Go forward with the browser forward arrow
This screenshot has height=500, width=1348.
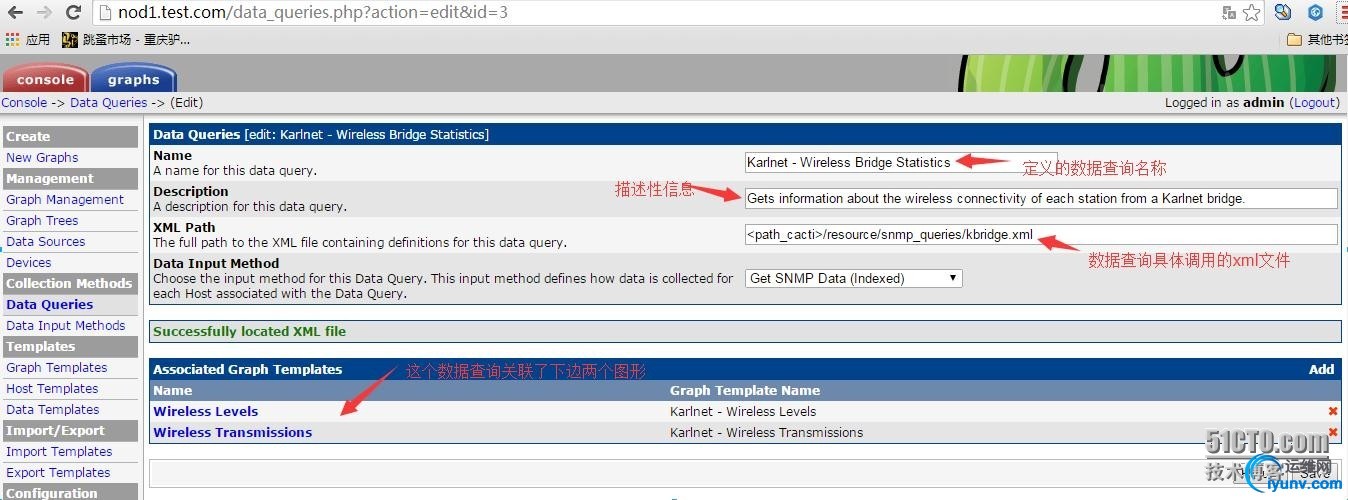tap(44, 13)
